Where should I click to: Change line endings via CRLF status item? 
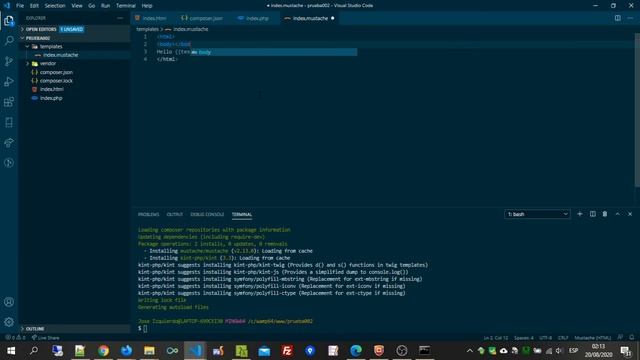tap(563, 338)
